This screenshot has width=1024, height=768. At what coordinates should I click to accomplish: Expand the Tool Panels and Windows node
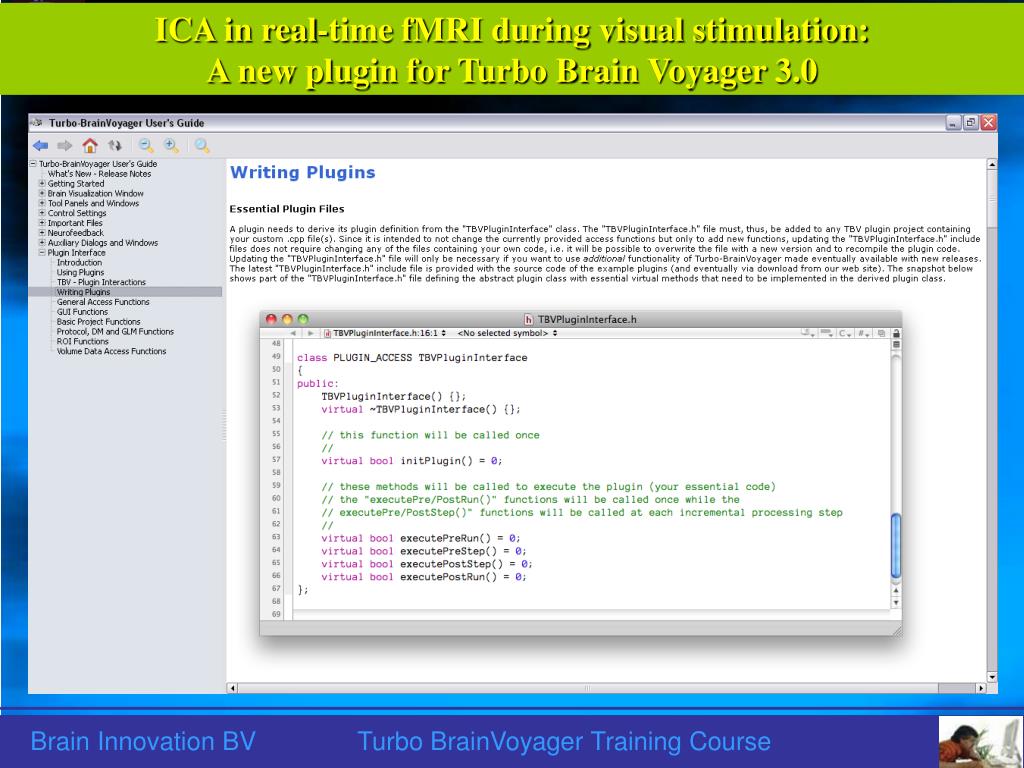42,203
